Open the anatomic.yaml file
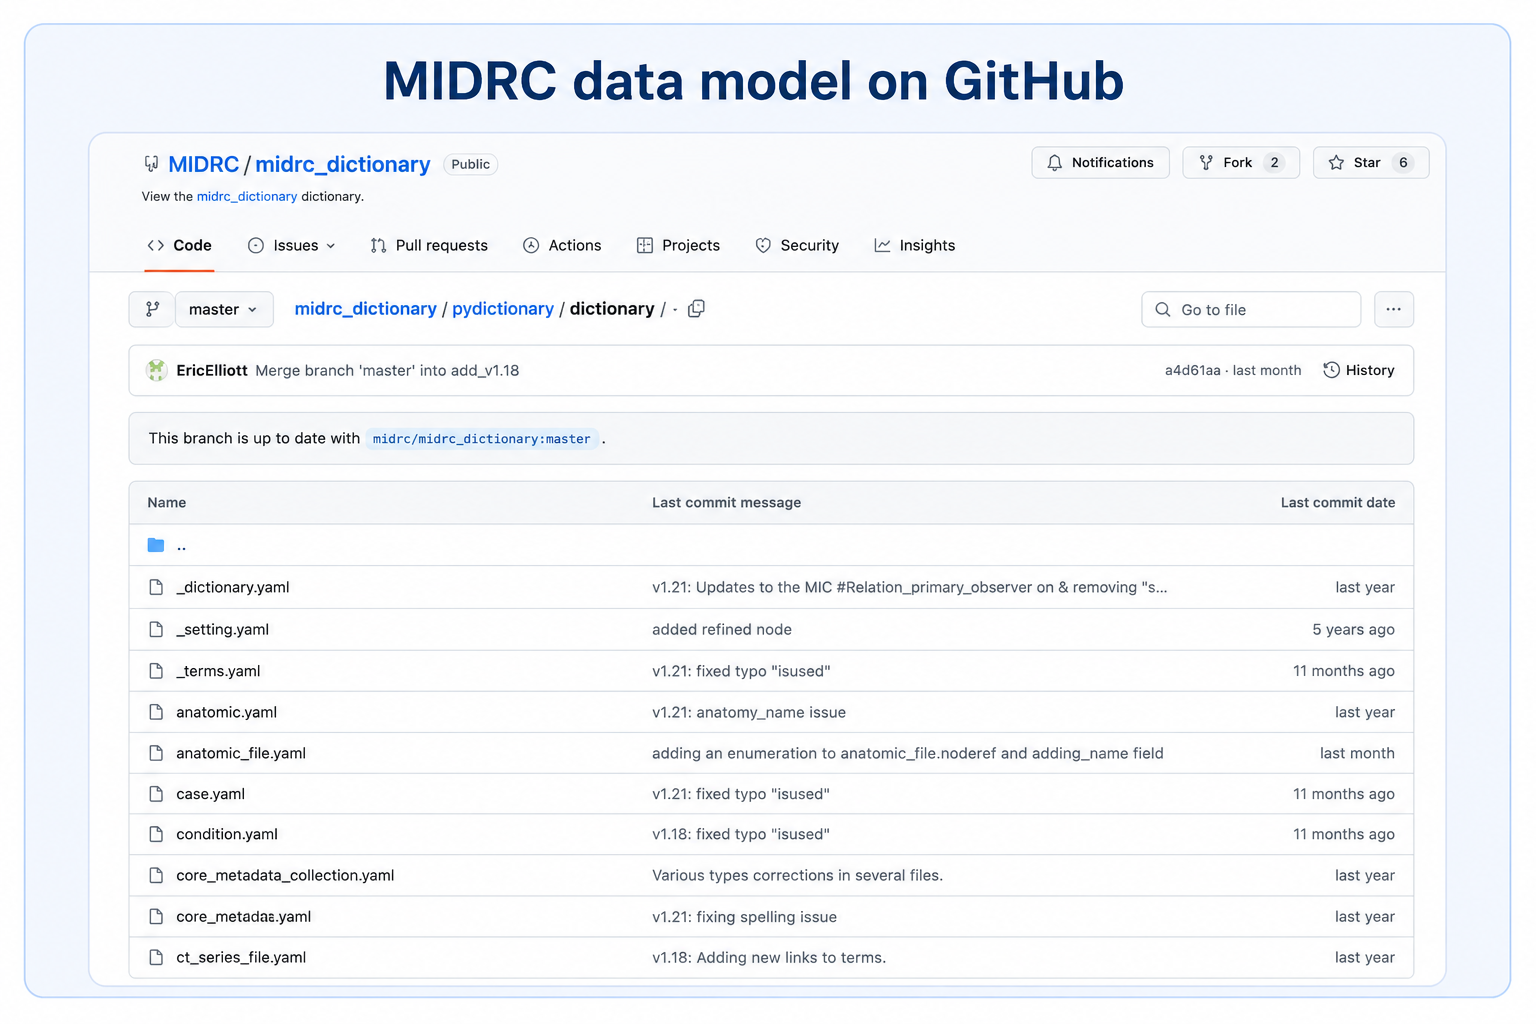1536x1024 pixels. coord(226,712)
